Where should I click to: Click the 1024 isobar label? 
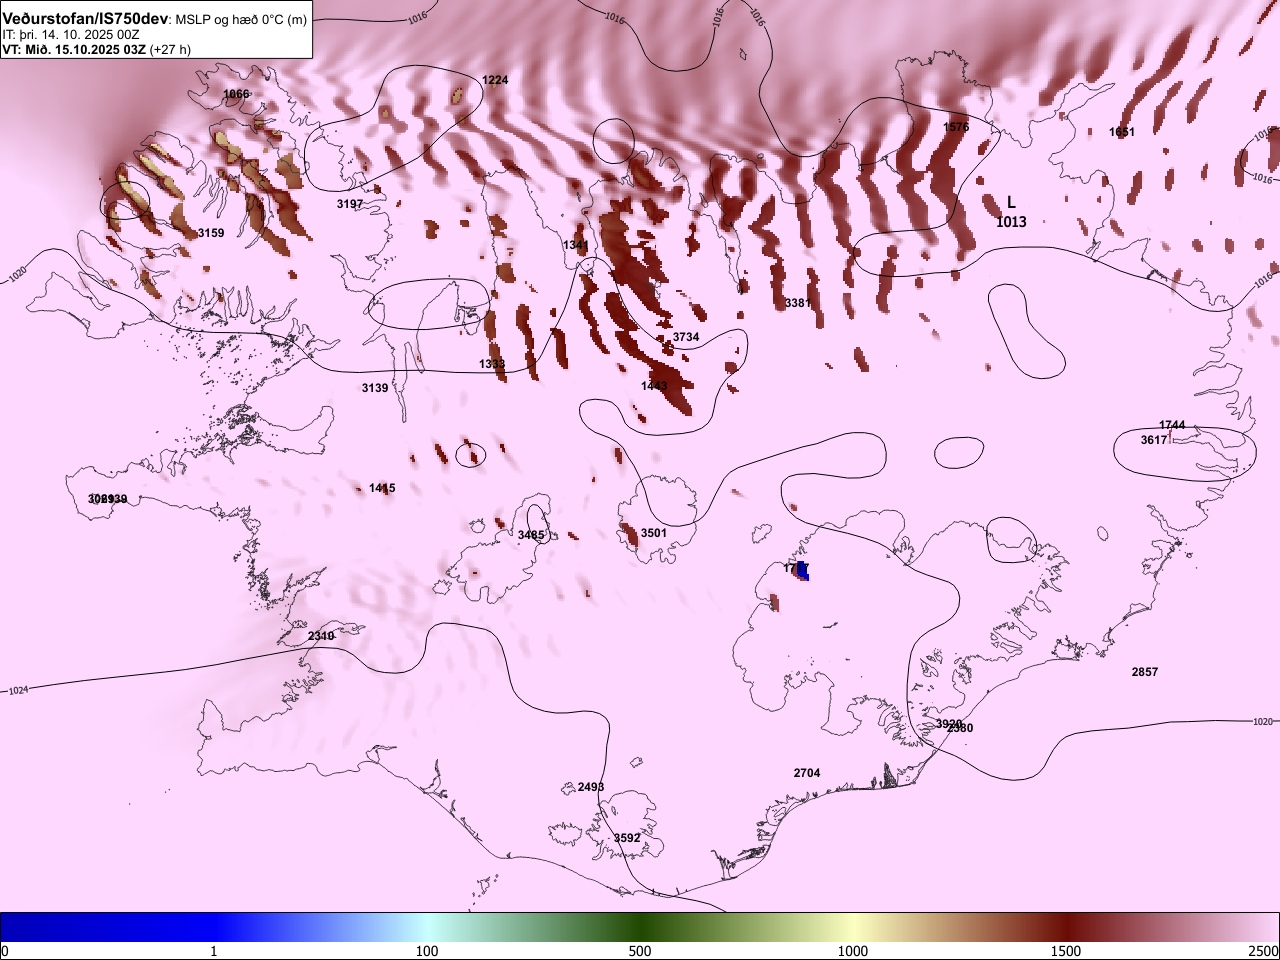pos(18,691)
